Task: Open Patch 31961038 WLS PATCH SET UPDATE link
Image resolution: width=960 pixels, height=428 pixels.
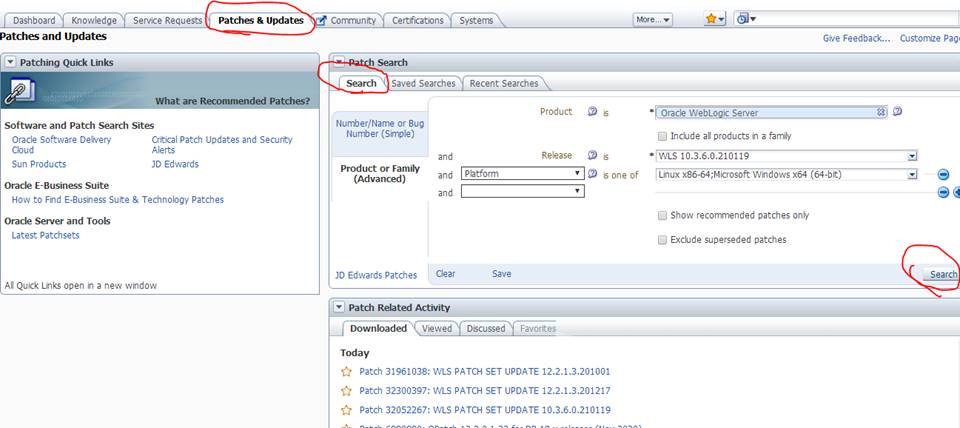Action: pos(484,372)
